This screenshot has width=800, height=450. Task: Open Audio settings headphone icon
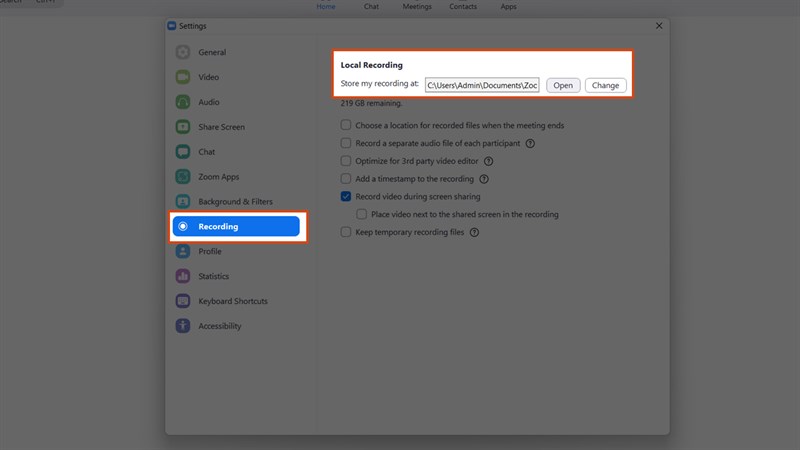[183, 102]
